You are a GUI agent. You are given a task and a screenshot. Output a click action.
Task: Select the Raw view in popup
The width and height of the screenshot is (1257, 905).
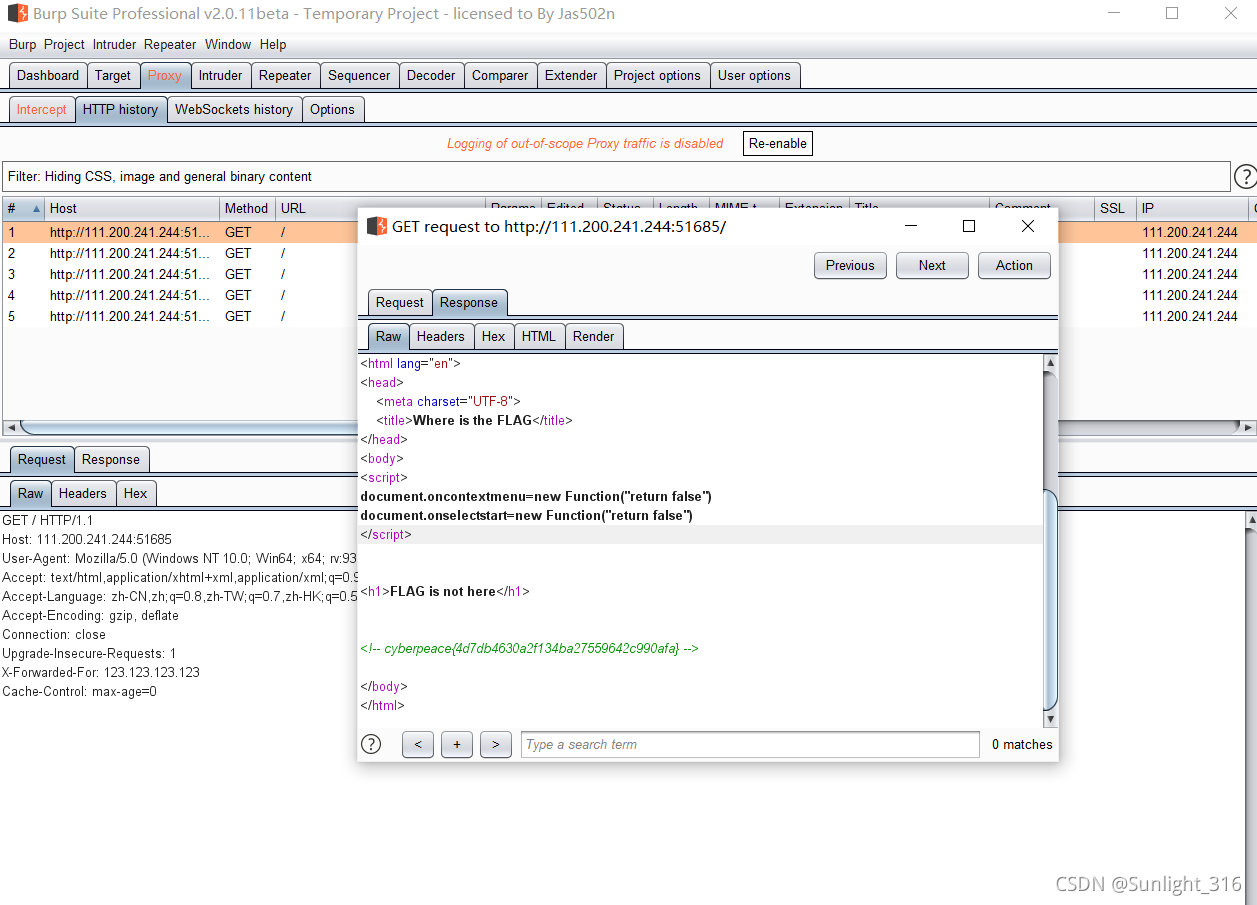389,337
